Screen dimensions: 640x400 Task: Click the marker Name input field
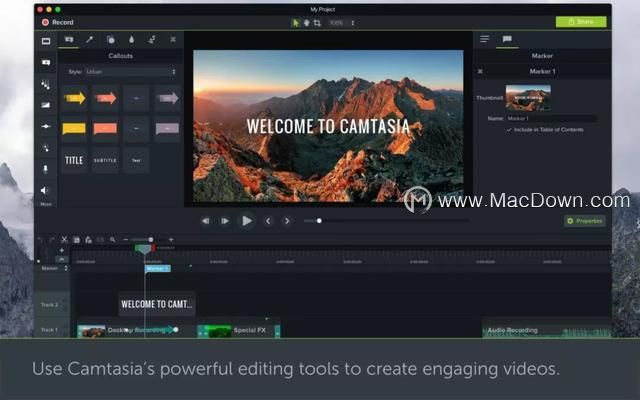pos(551,118)
